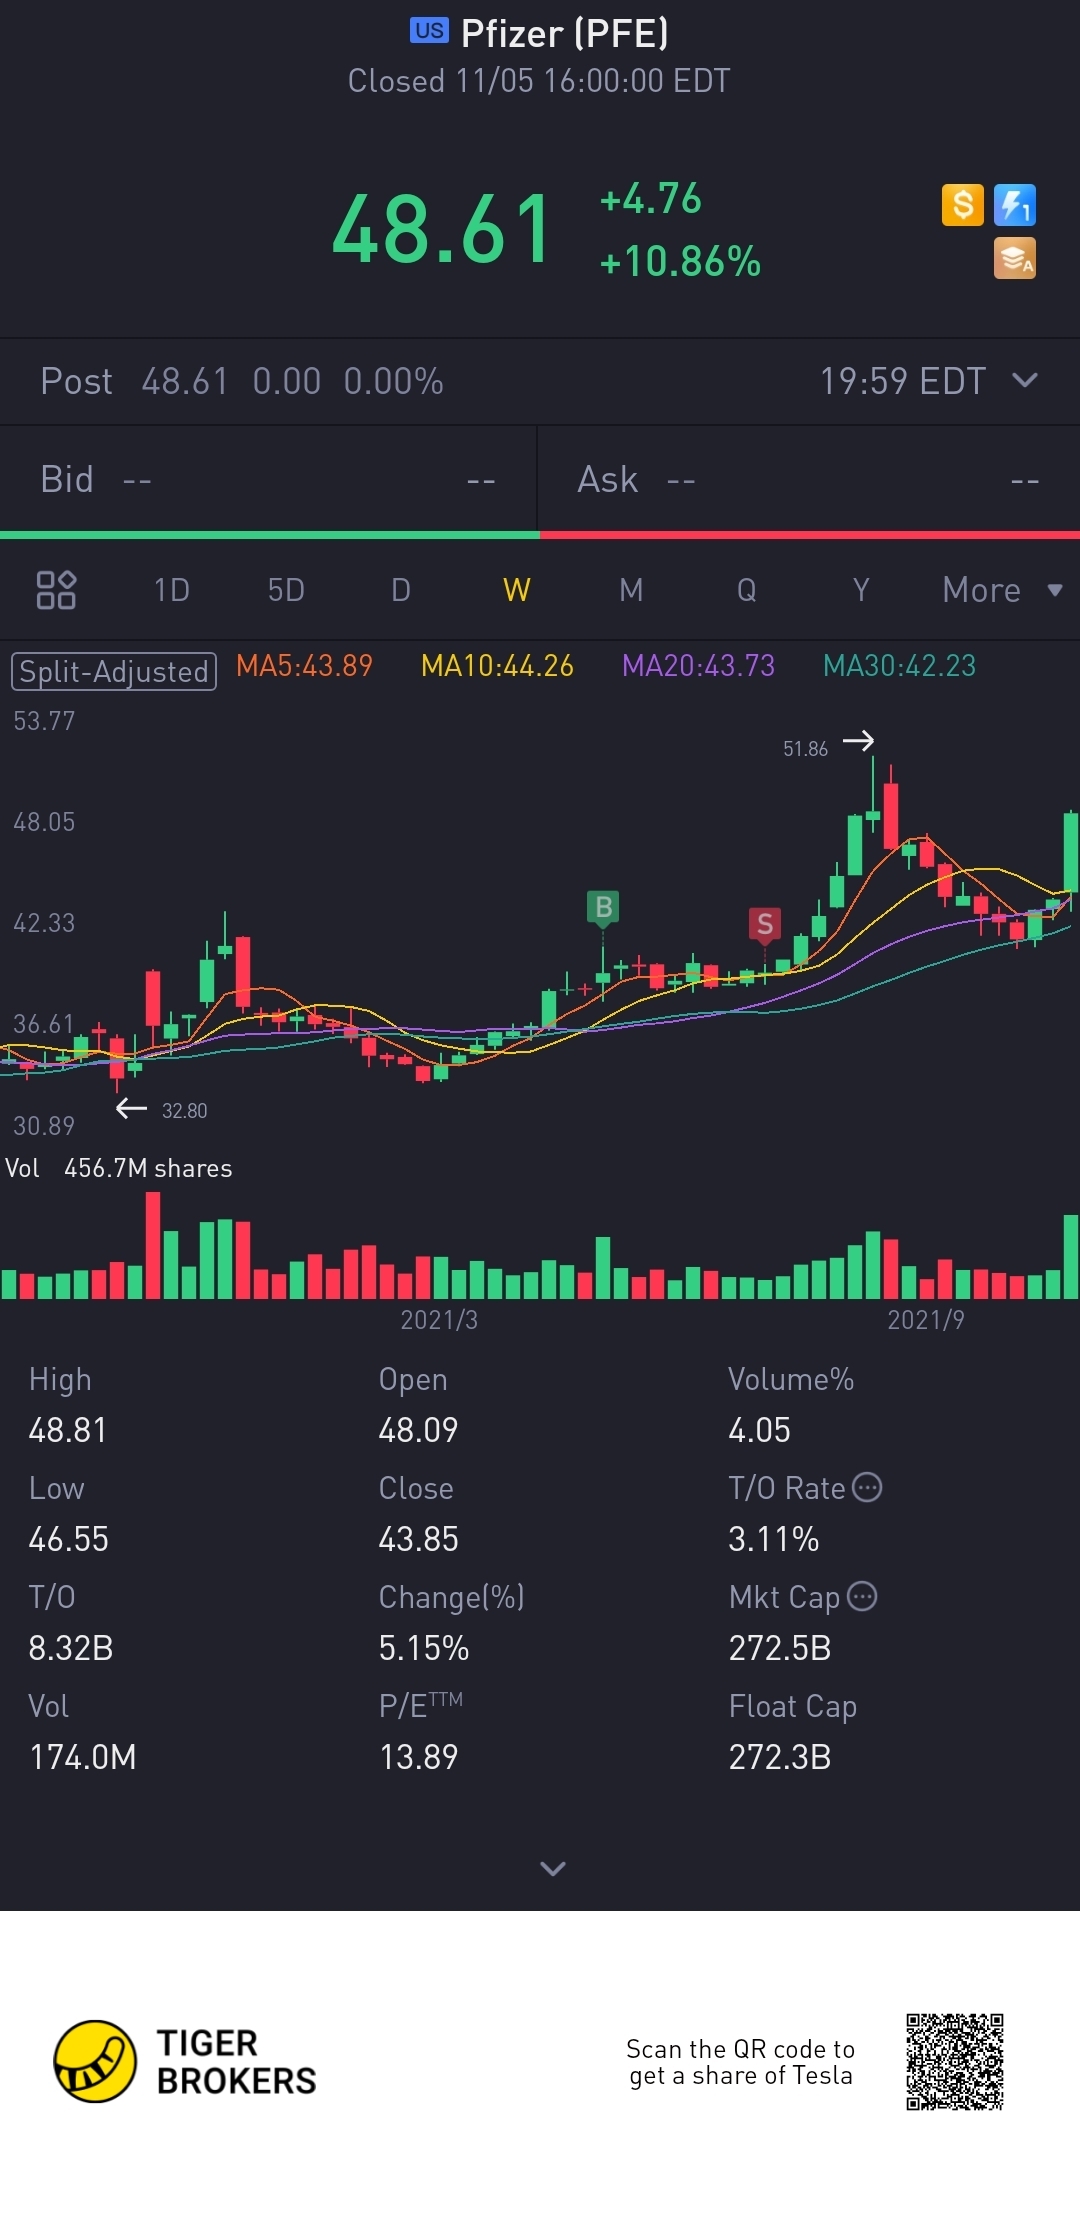Tap the Low 46.55 value
The width and height of the screenshot is (1080, 2213).
click(68, 1539)
